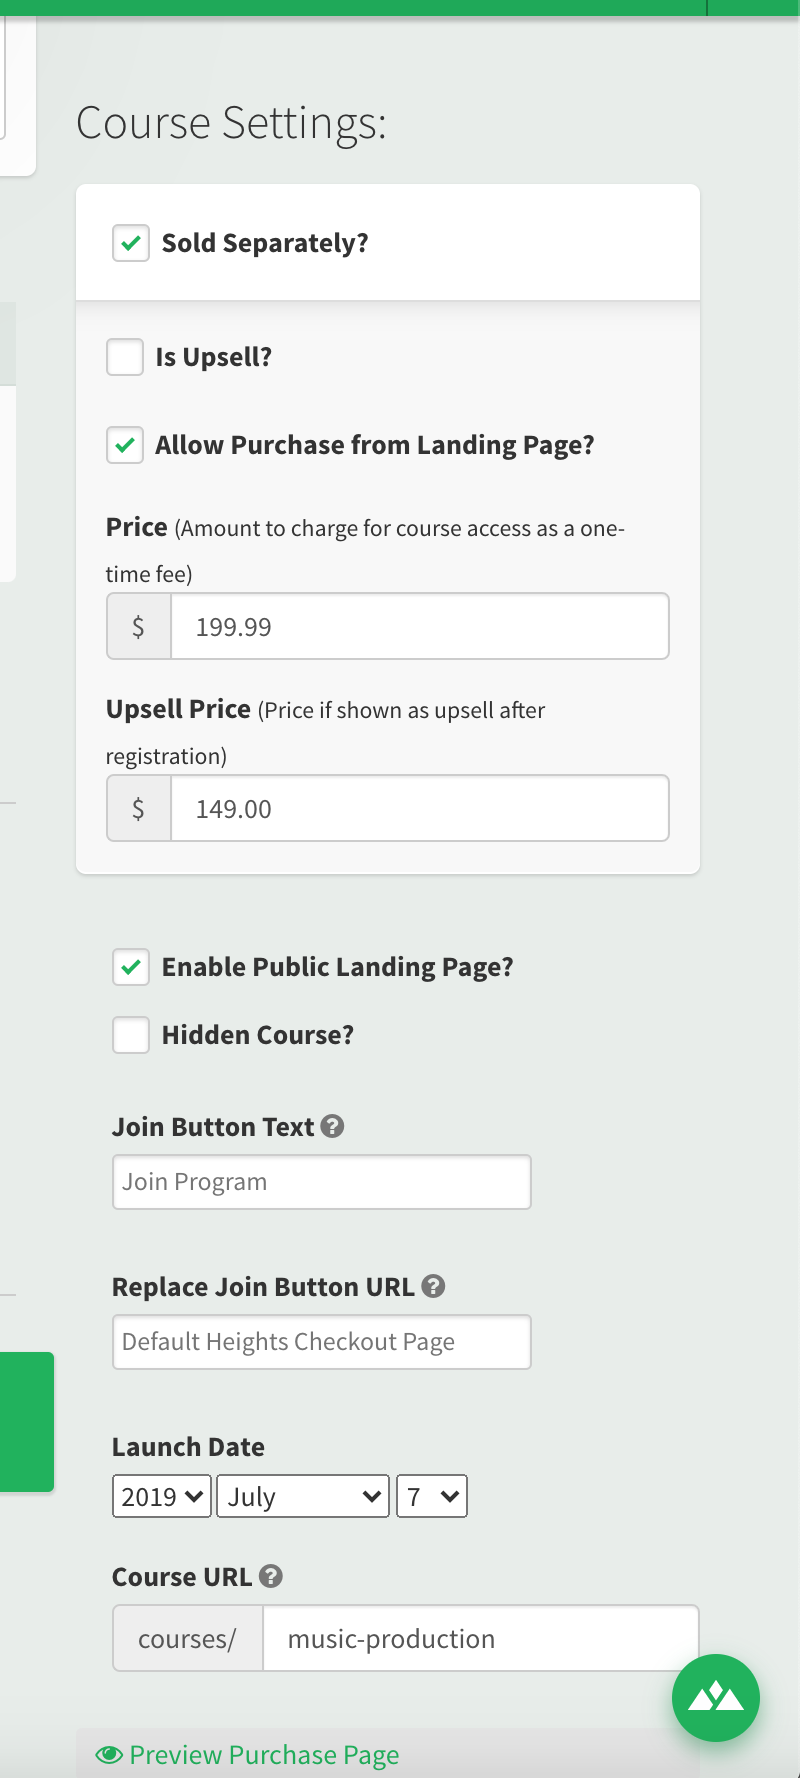
Task: Click the Default Heights Checkout Page URL field
Action: (321, 1341)
